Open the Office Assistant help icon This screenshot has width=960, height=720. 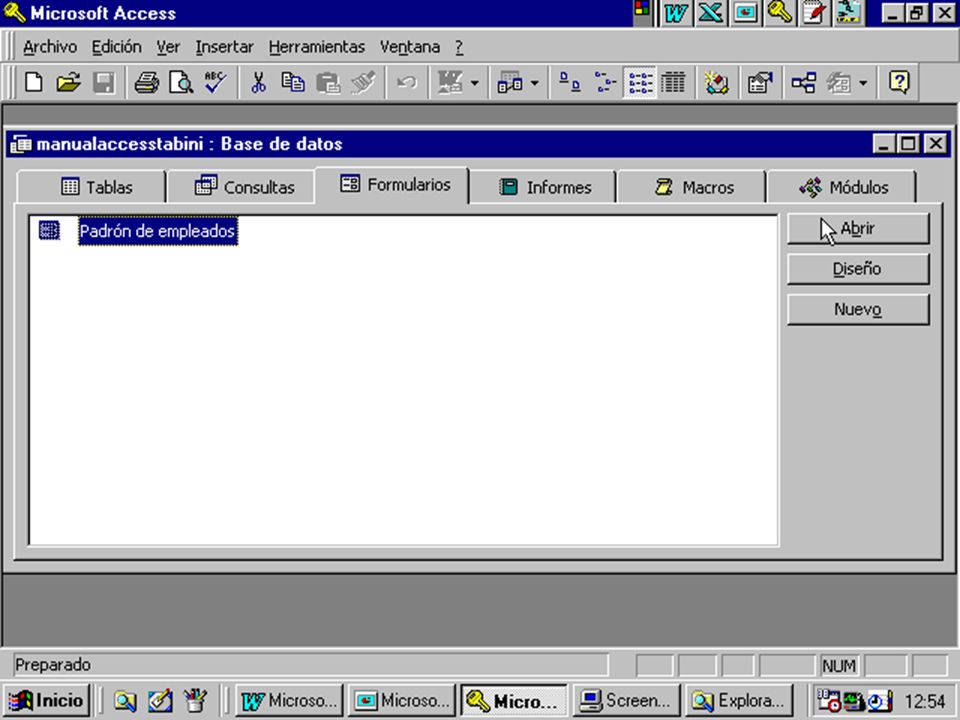pyautogui.click(x=899, y=82)
